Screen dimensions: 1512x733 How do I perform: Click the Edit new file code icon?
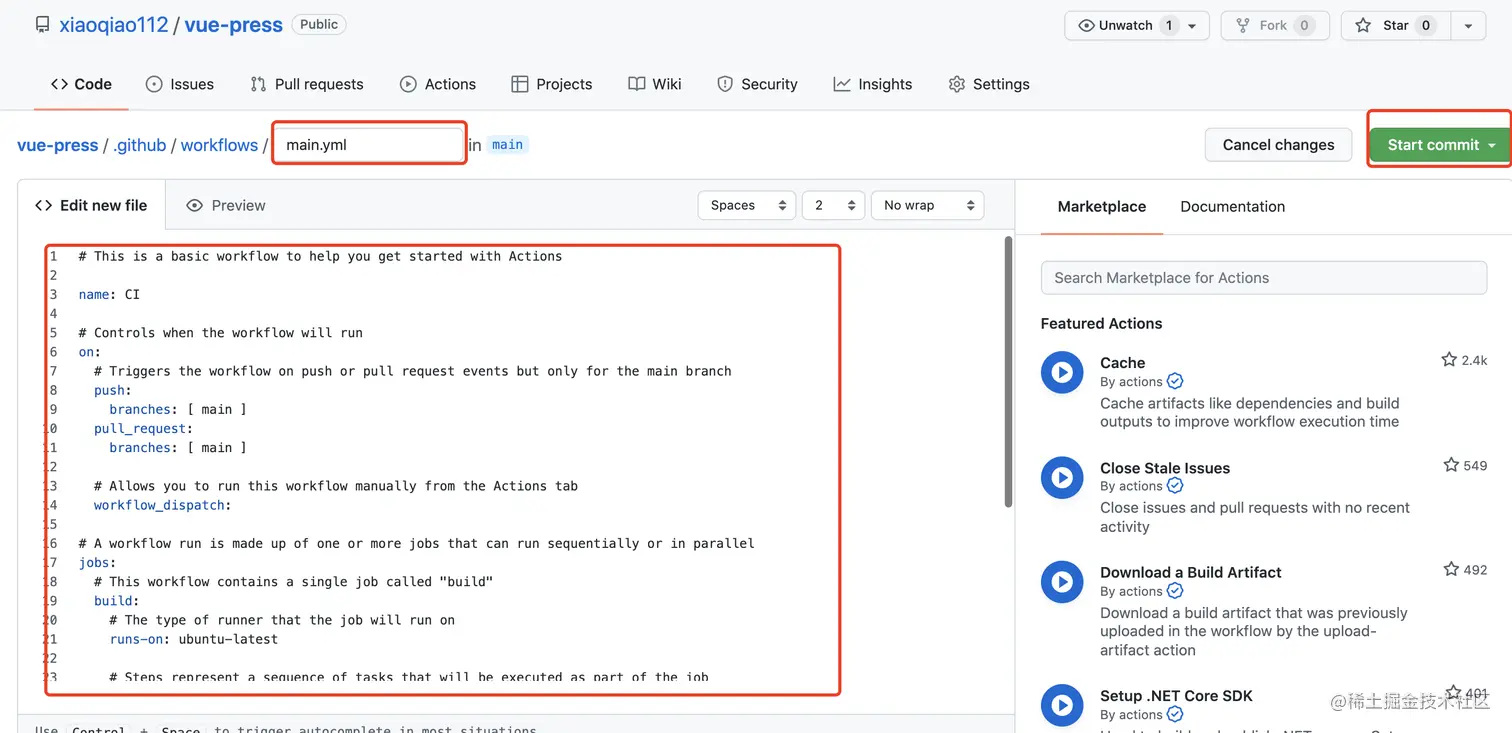(x=43, y=205)
